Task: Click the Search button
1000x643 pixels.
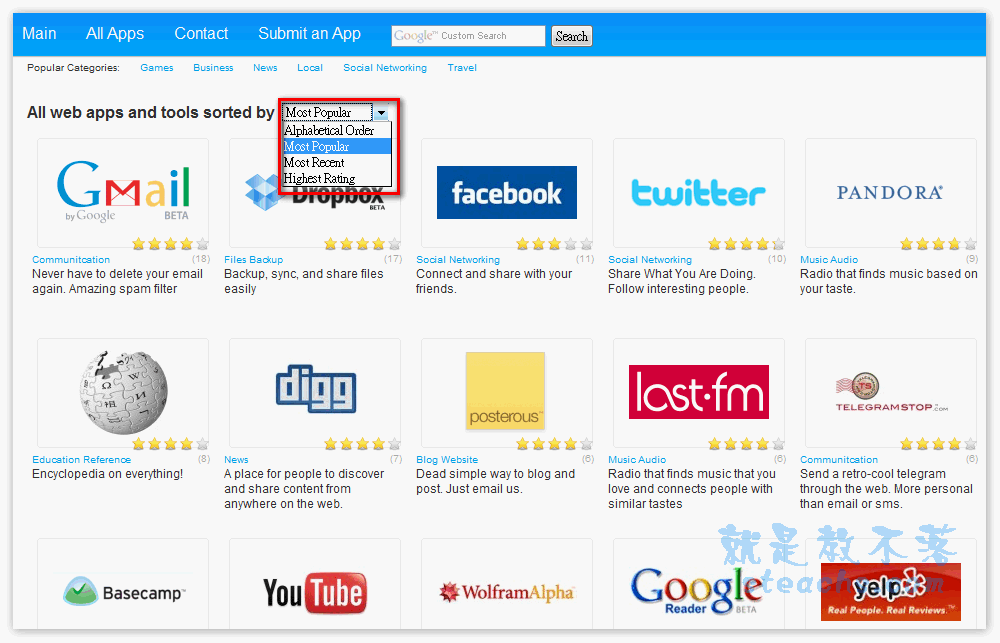Action: click(571, 36)
